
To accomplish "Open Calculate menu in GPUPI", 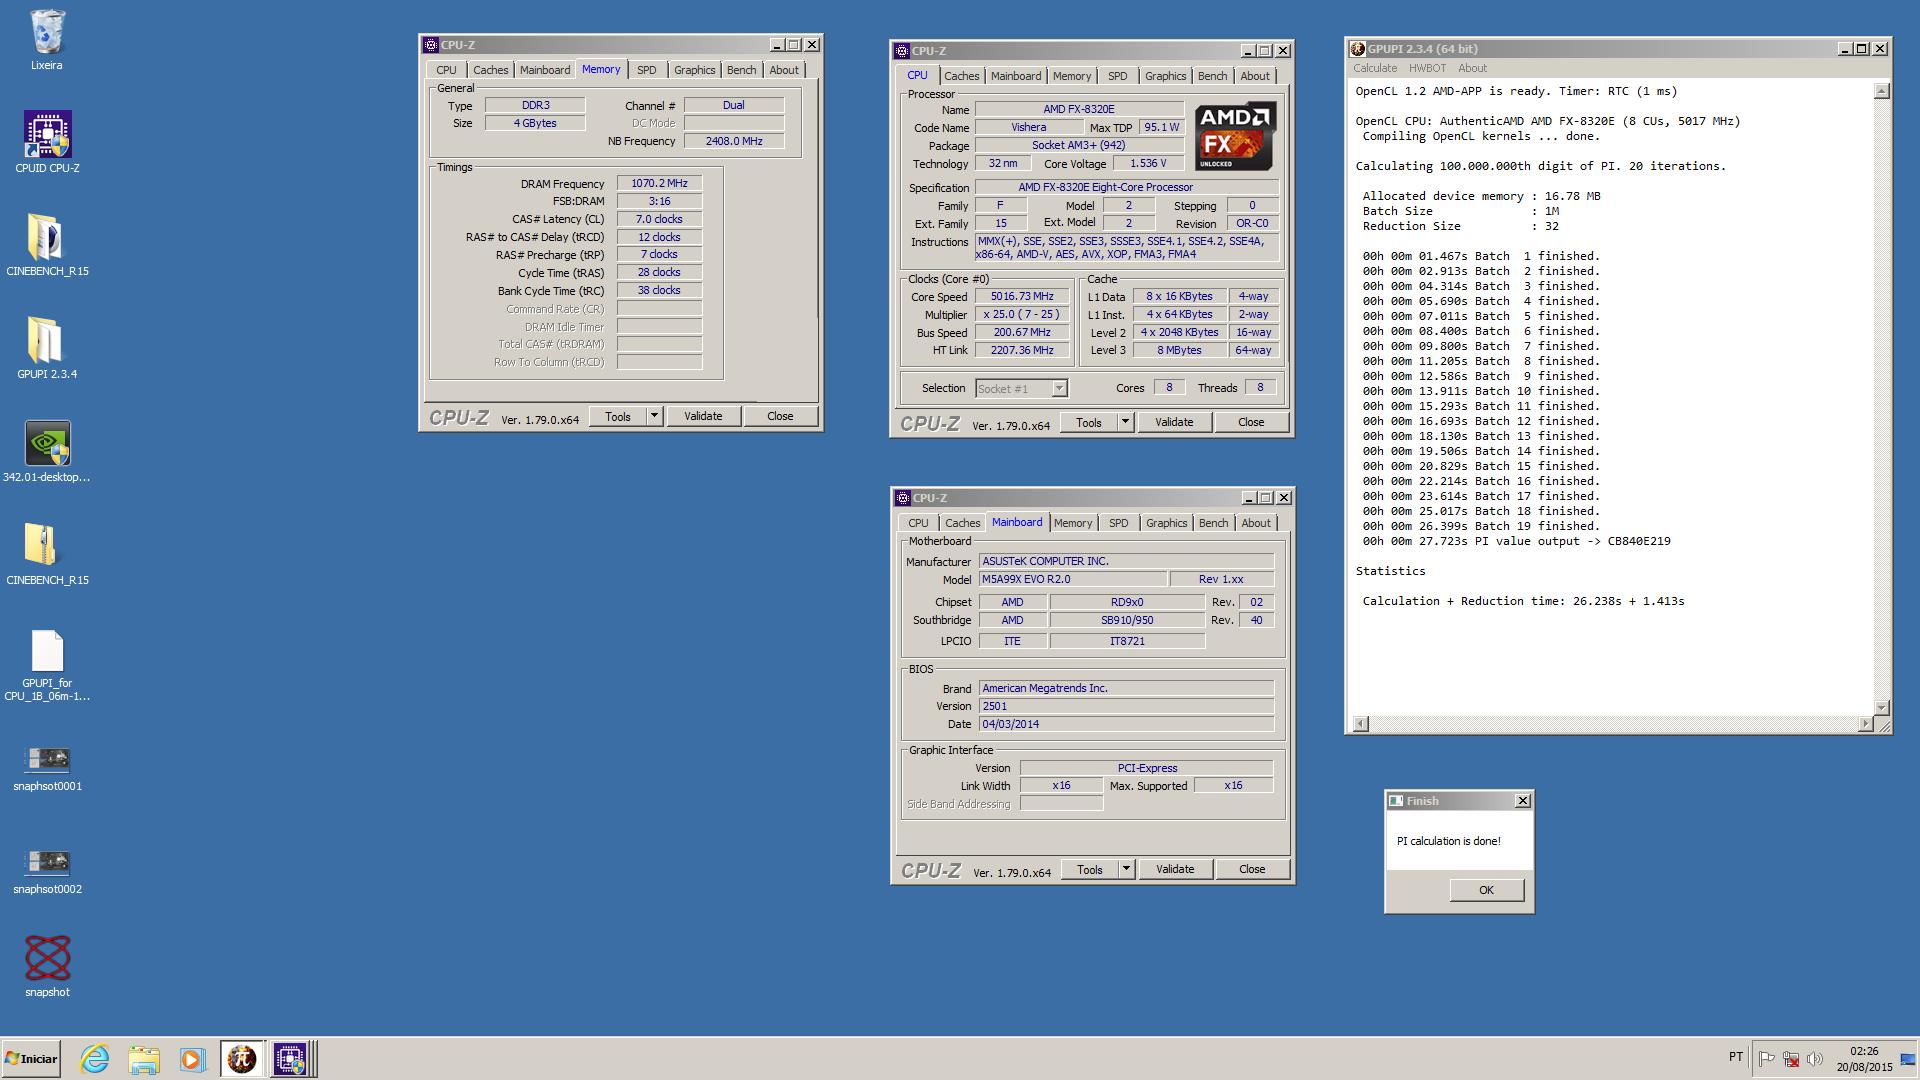I will click(x=1375, y=68).
